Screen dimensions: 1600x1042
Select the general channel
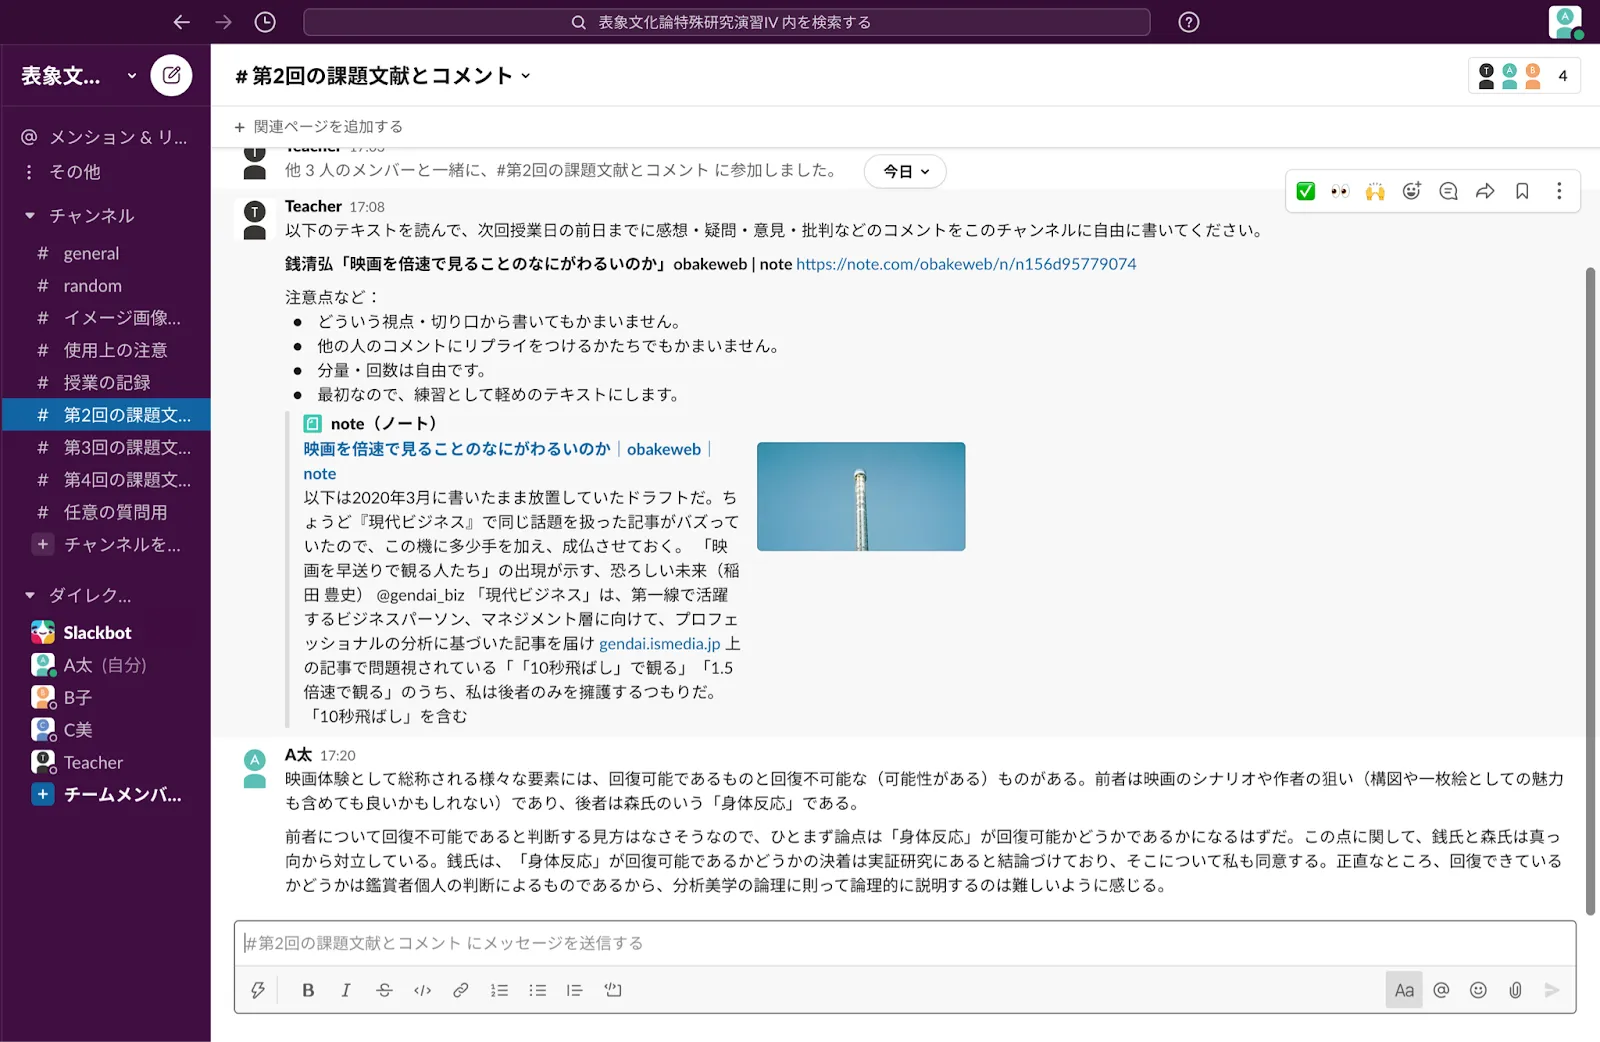pyautogui.click(x=91, y=254)
